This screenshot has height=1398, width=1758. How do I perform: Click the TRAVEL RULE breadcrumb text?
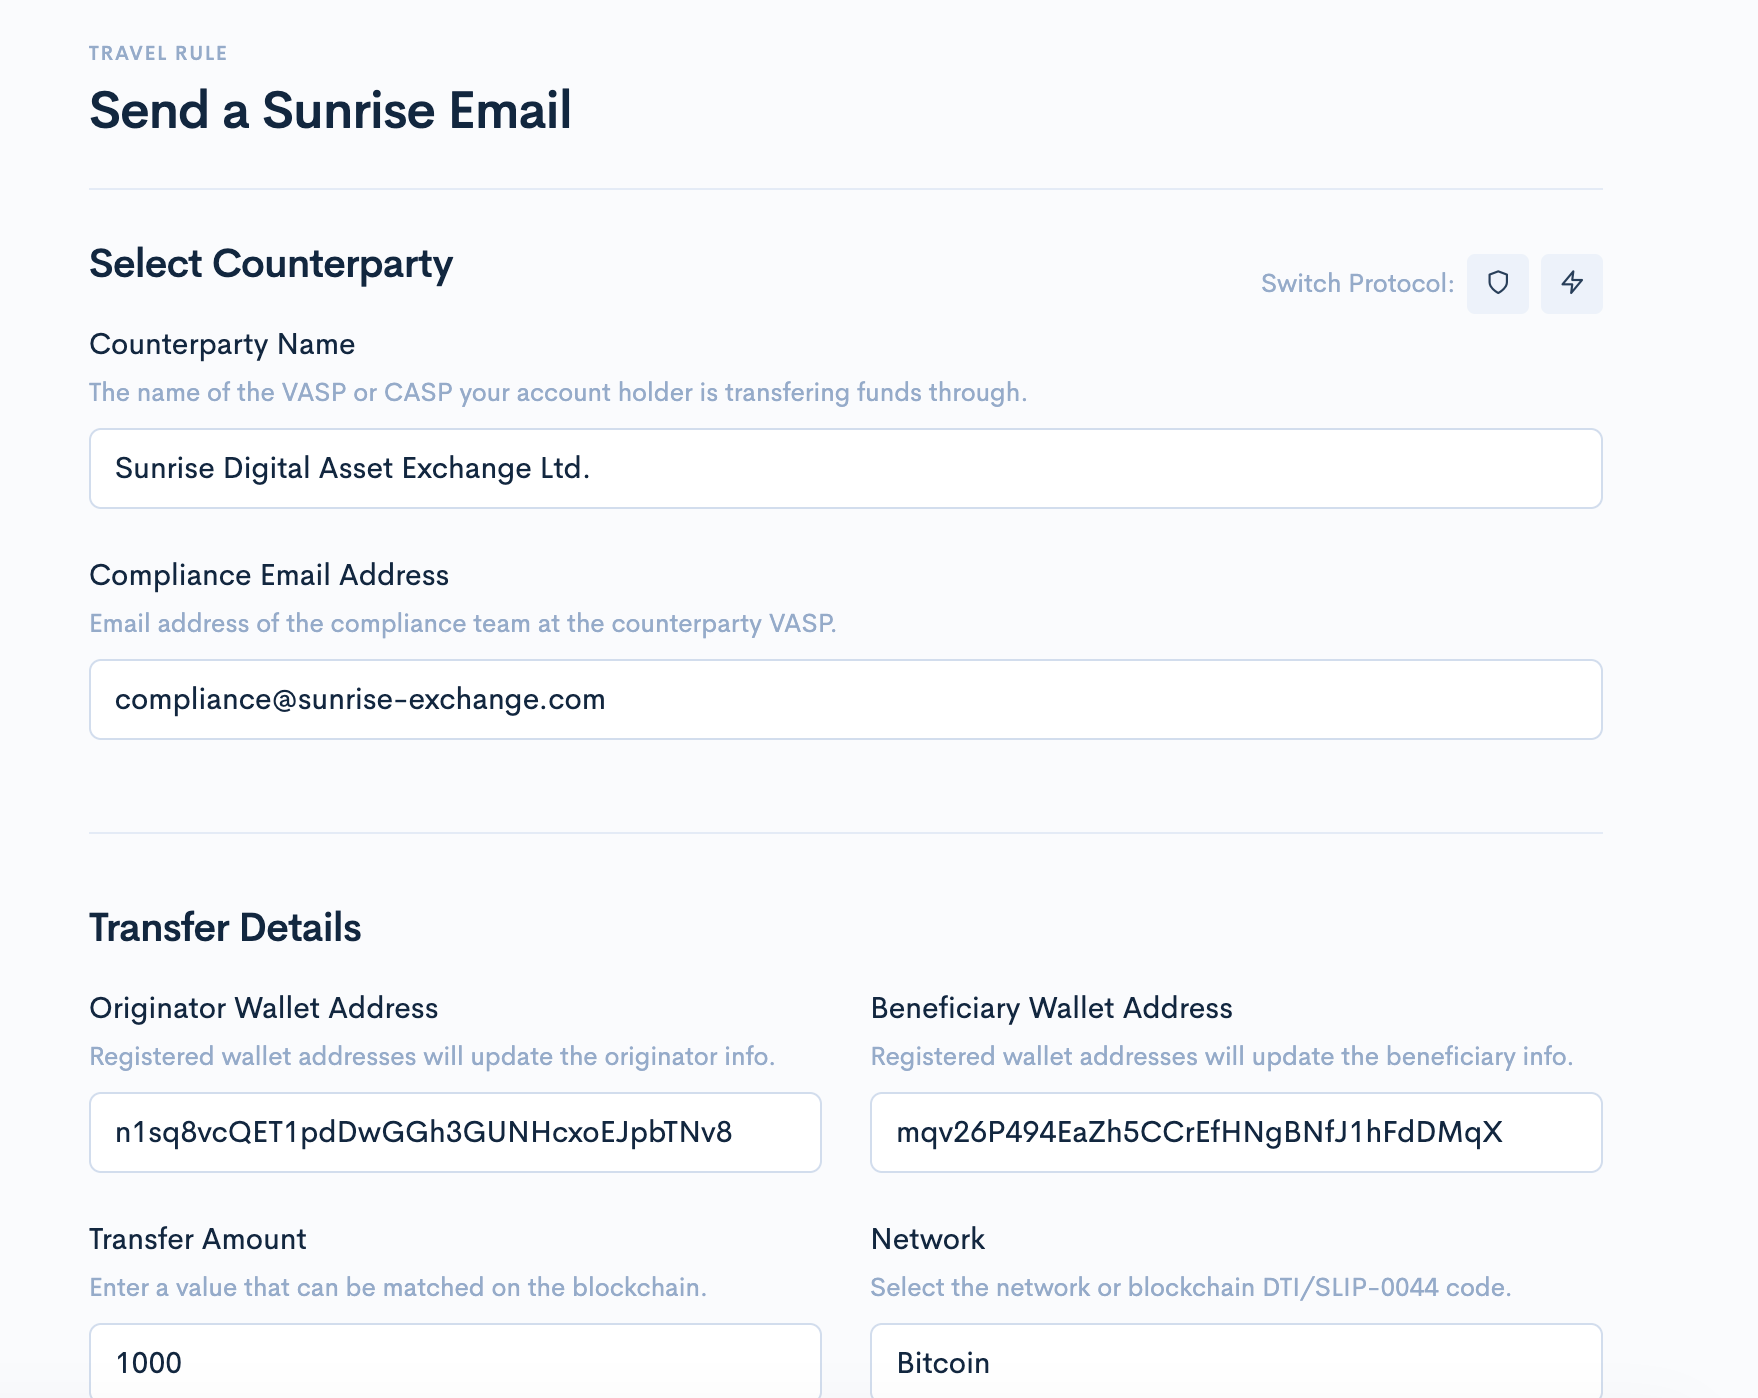click(158, 54)
